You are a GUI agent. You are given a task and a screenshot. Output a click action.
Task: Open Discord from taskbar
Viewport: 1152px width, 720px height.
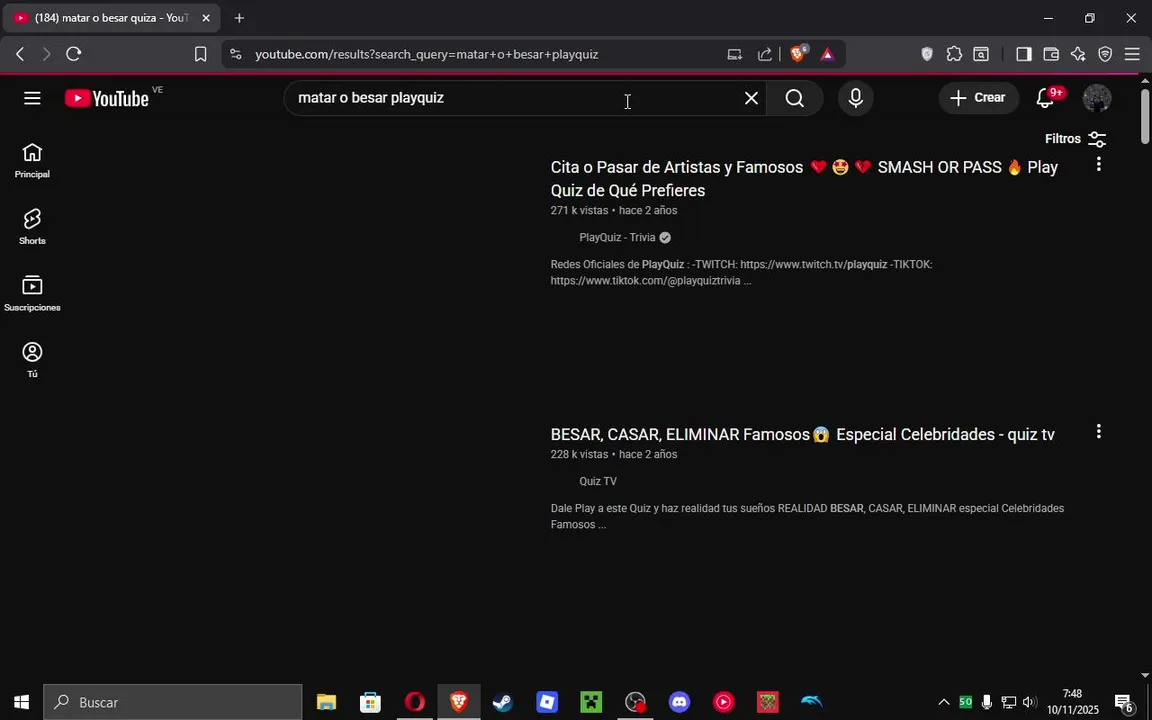680,702
